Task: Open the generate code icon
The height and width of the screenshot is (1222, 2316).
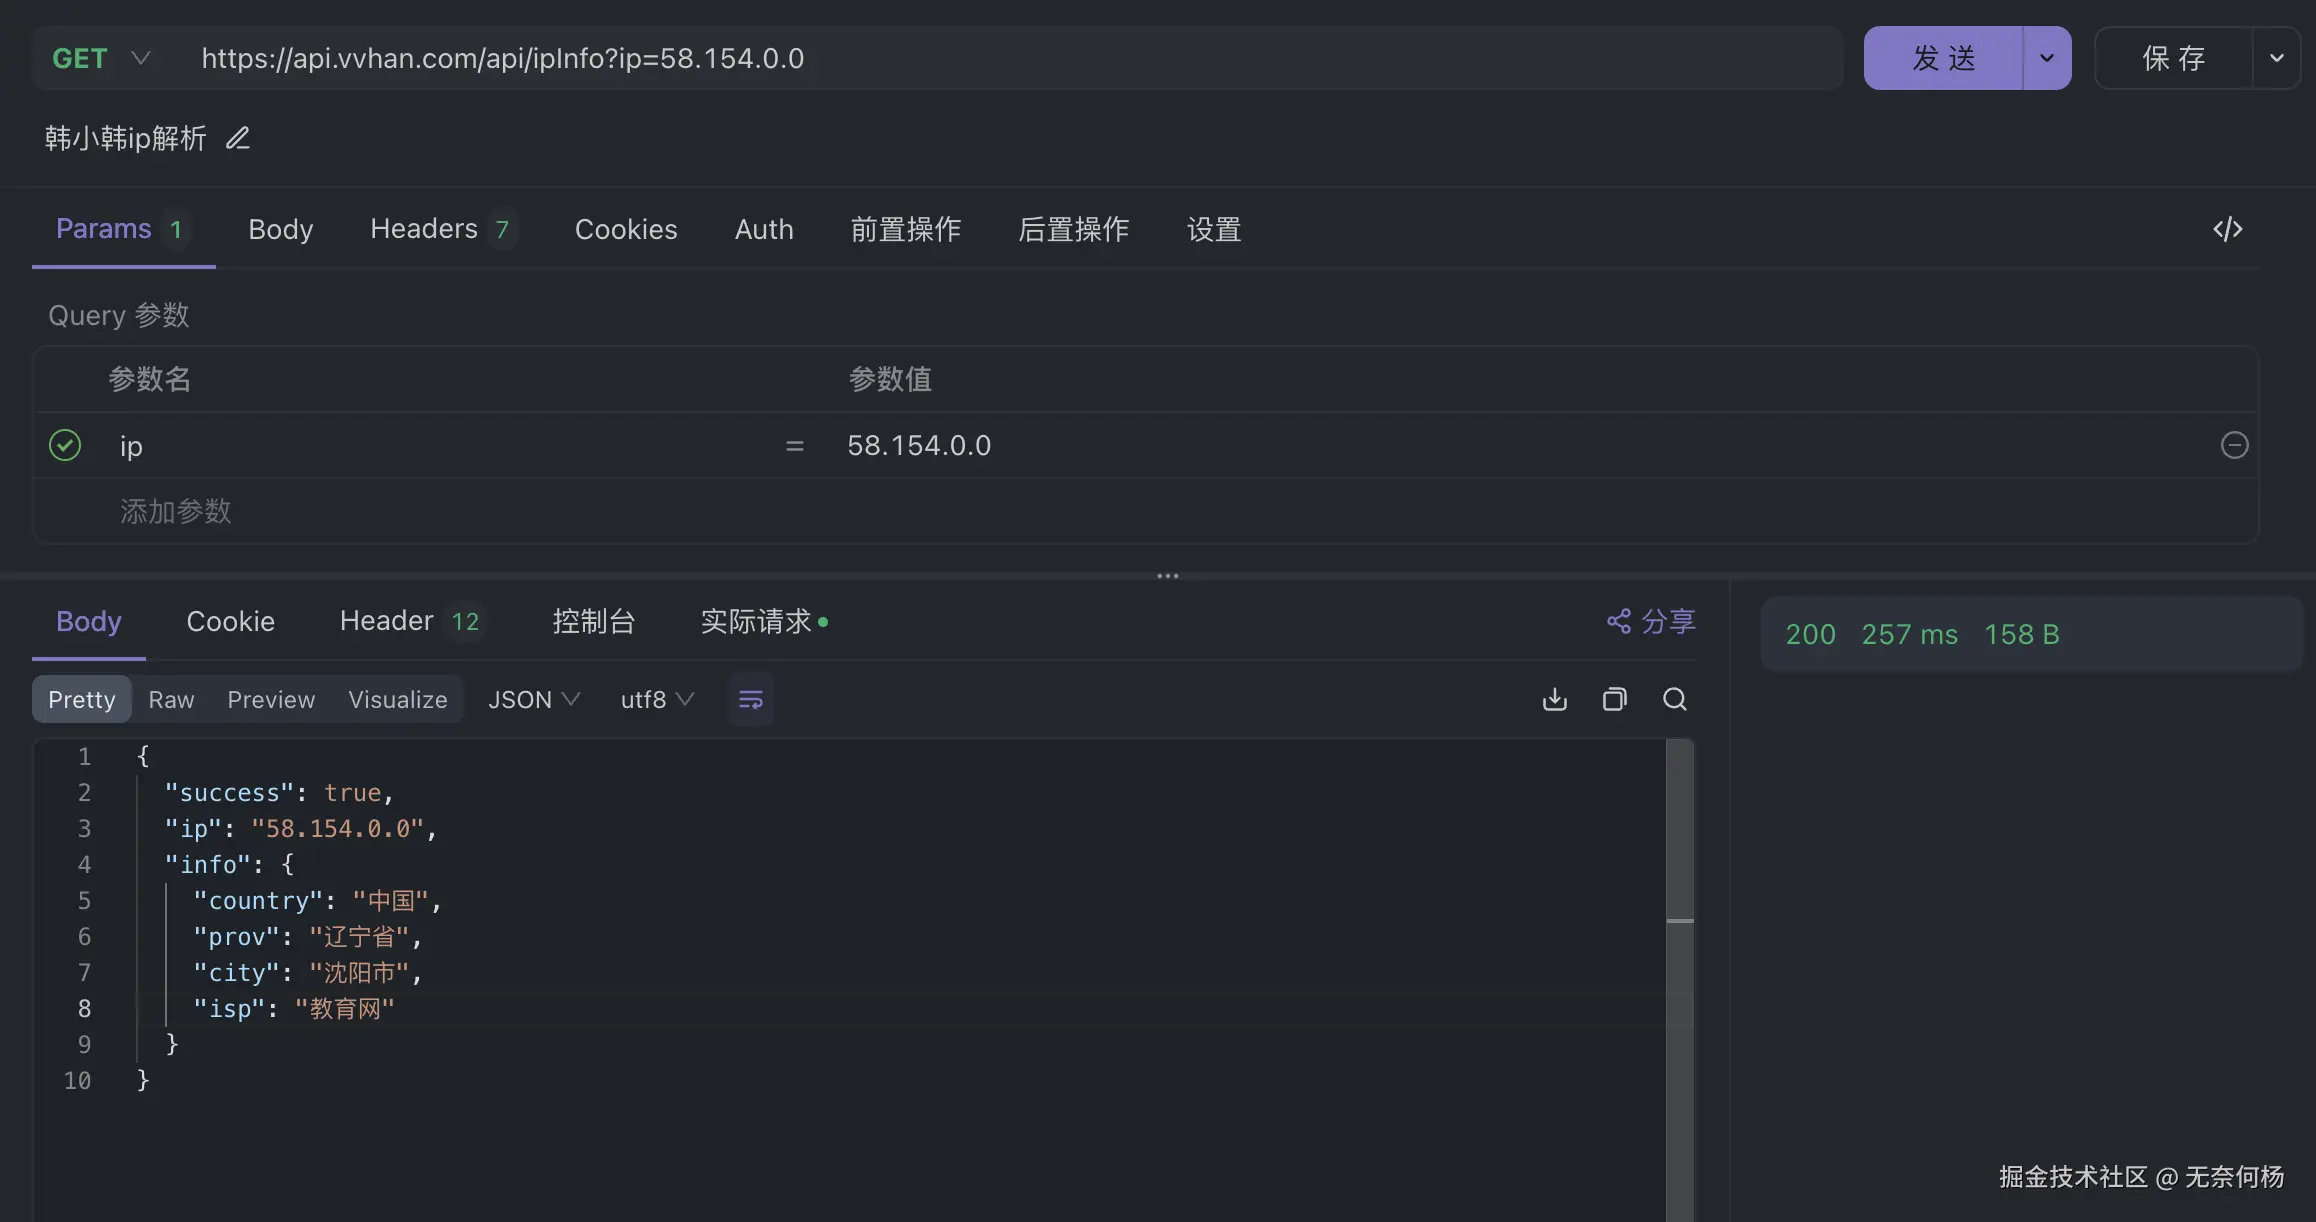Action: pos(2227,229)
